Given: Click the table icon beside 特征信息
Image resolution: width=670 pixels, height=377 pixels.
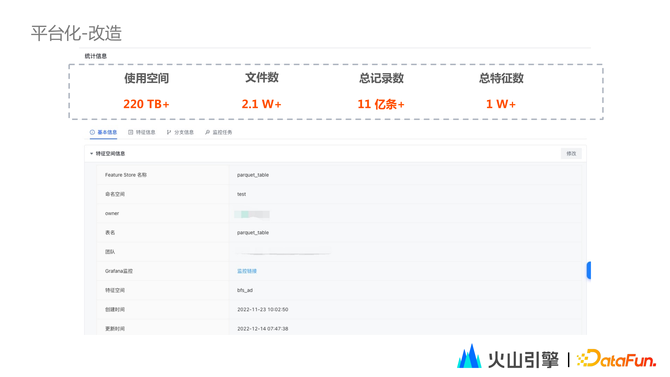Looking at the screenshot, I should click(131, 133).
